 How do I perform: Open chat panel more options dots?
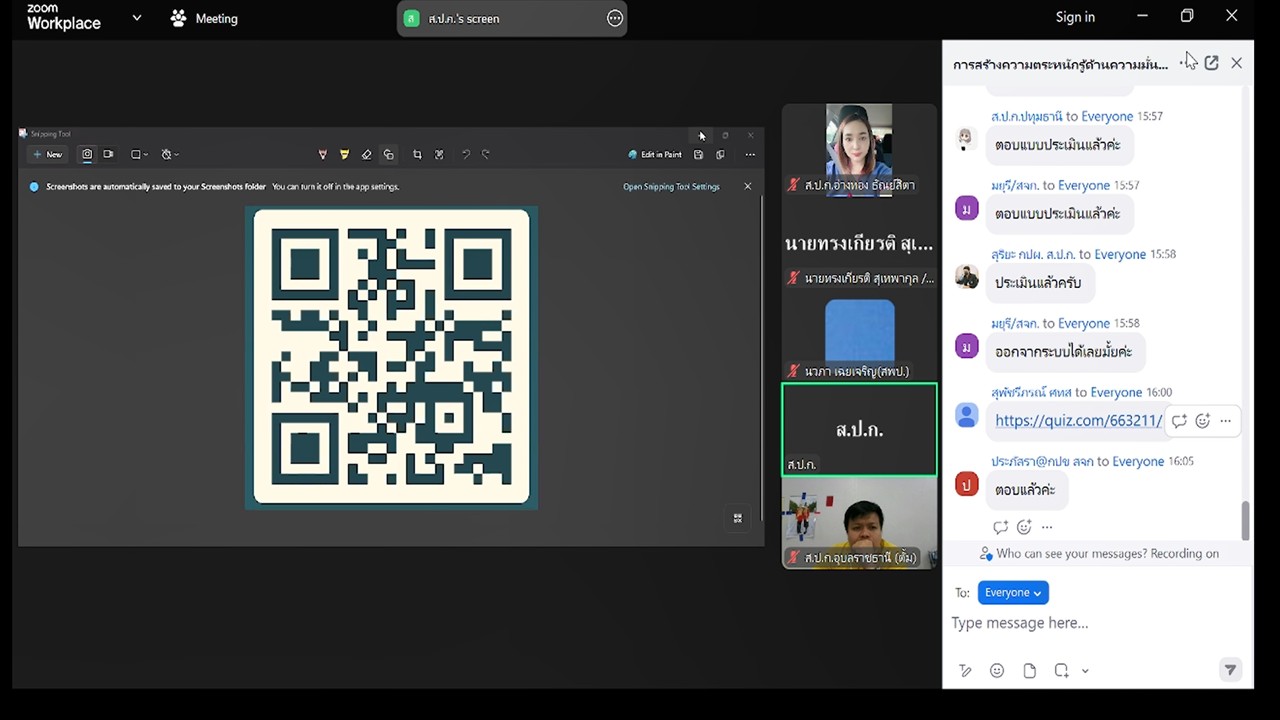1184,63
